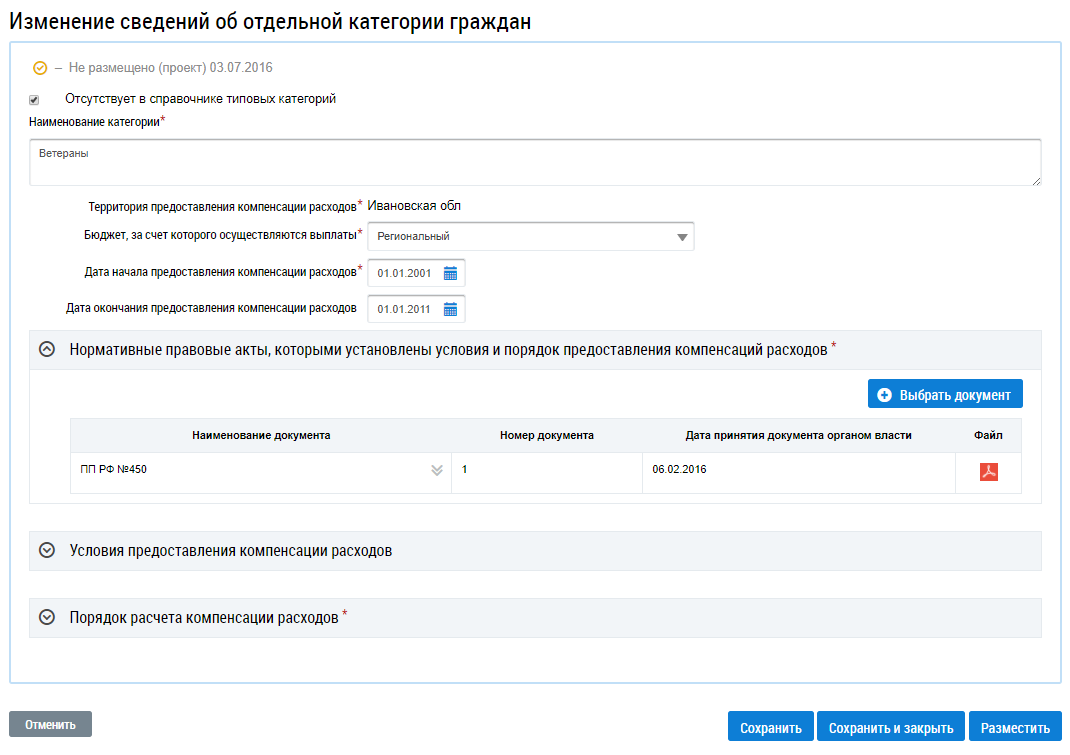Expand Условия предоставления компенсации расходов section
Screen dimensions: 1070x755
point(46,551)
